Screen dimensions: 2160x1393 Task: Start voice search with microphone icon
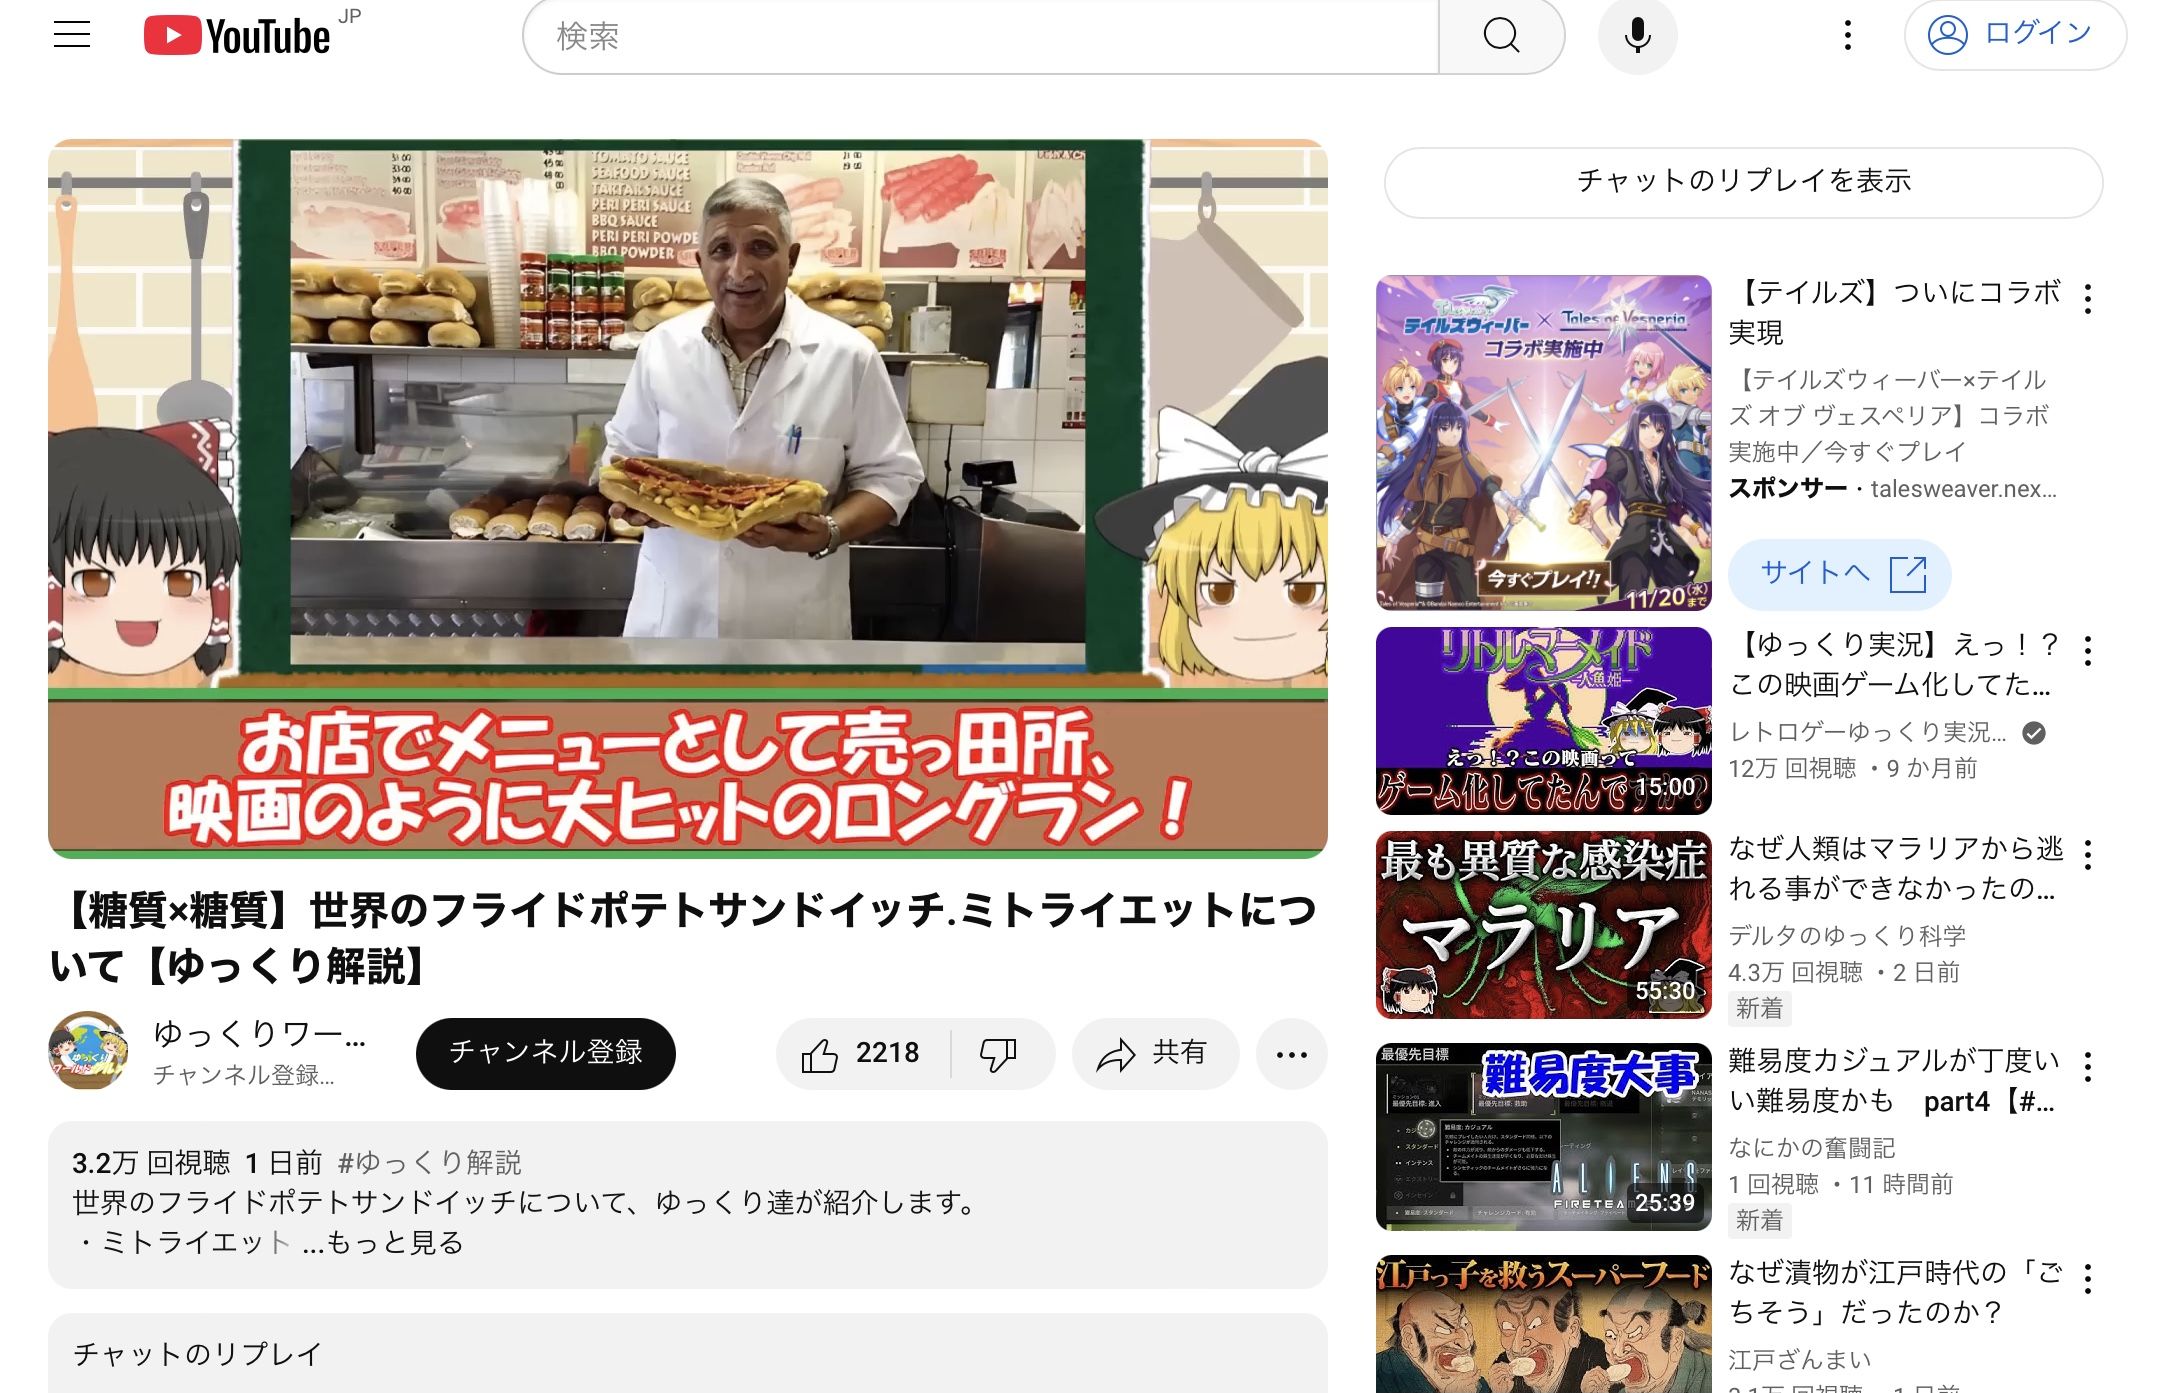click(1637, 36)
